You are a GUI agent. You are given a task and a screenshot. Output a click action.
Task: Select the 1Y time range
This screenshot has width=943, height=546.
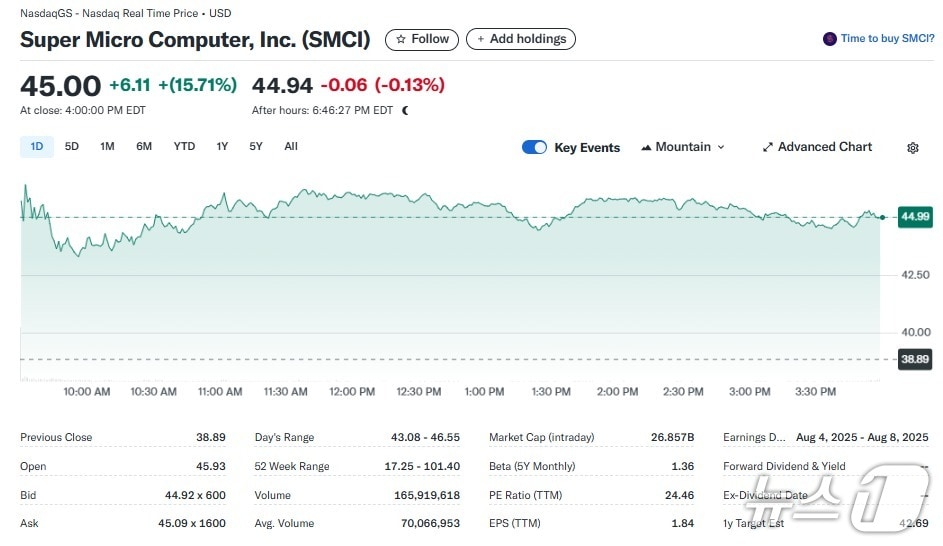pyautogui.click(x=222, y=147)
